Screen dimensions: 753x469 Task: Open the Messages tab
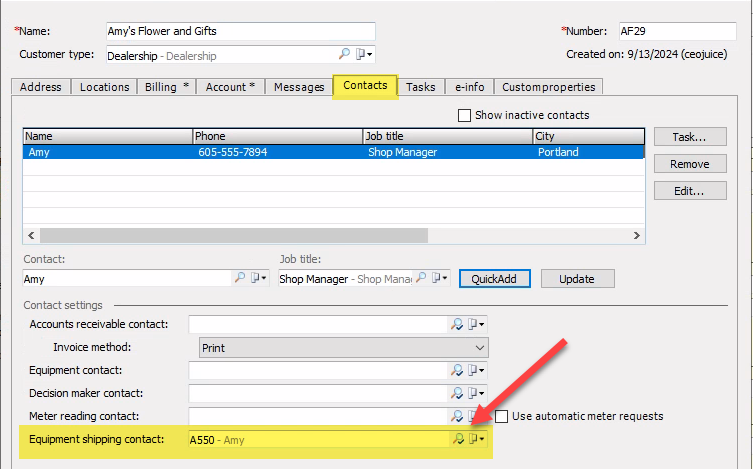(299, 87)
